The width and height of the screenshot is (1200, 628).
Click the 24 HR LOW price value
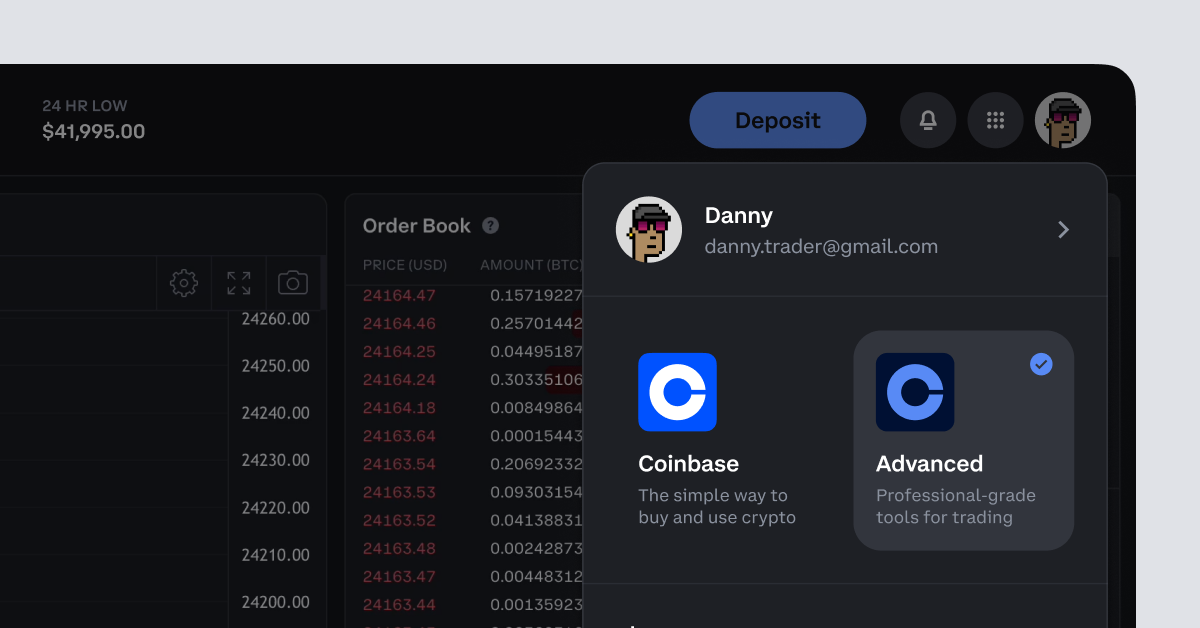click(x=94, y=131)
